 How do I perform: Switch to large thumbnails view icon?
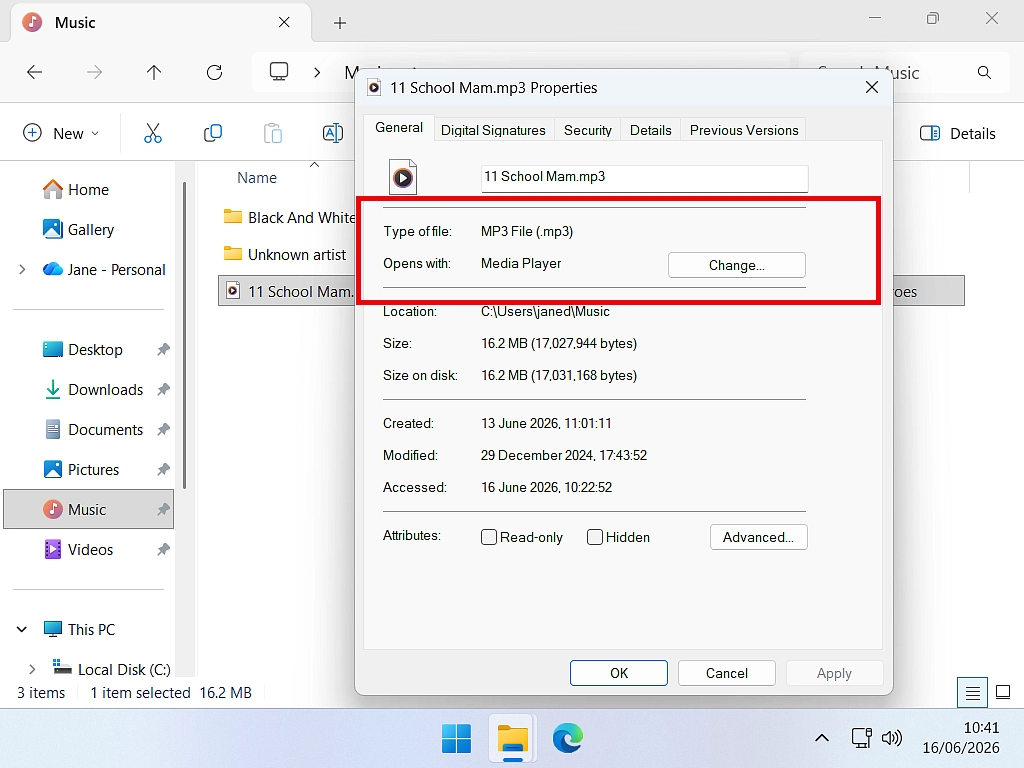pyautogui.click(x=1003, y=692)
